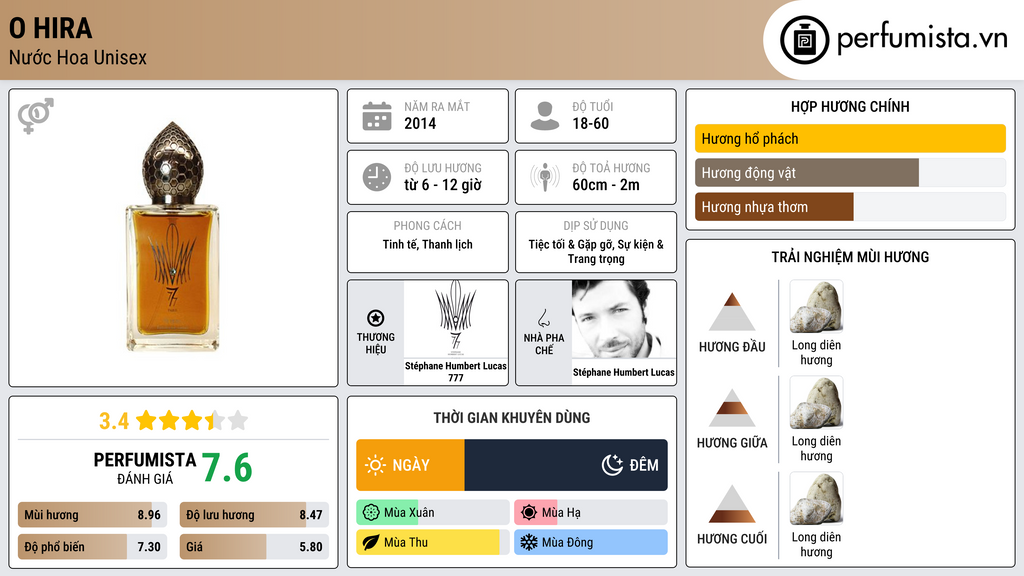Click the Hương đầu pyramid icon

[732, 312]
